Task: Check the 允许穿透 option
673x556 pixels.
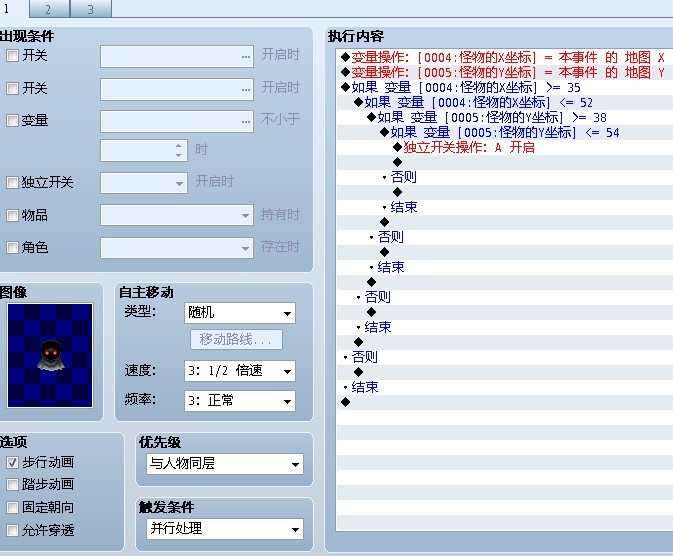Action: 12,530
